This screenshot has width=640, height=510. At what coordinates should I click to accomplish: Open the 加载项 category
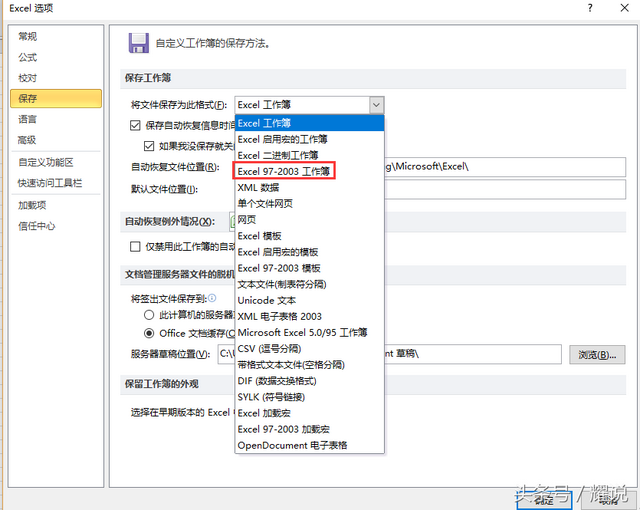coord(56,205)
